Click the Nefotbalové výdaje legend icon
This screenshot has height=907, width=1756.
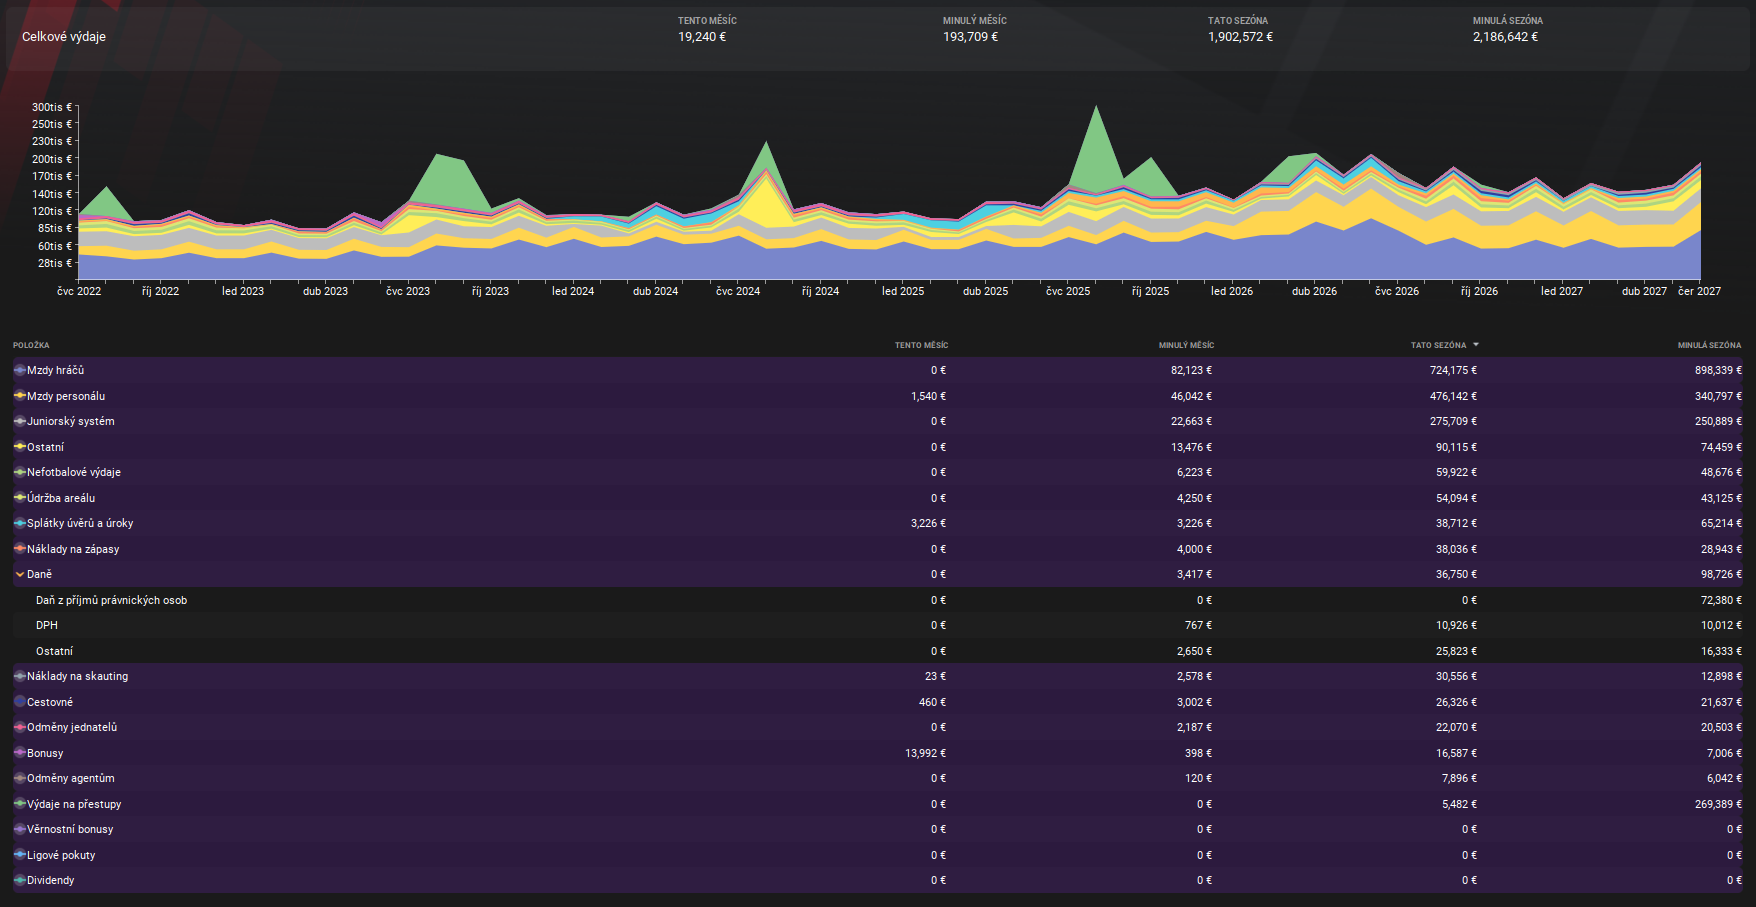(20, 472)
